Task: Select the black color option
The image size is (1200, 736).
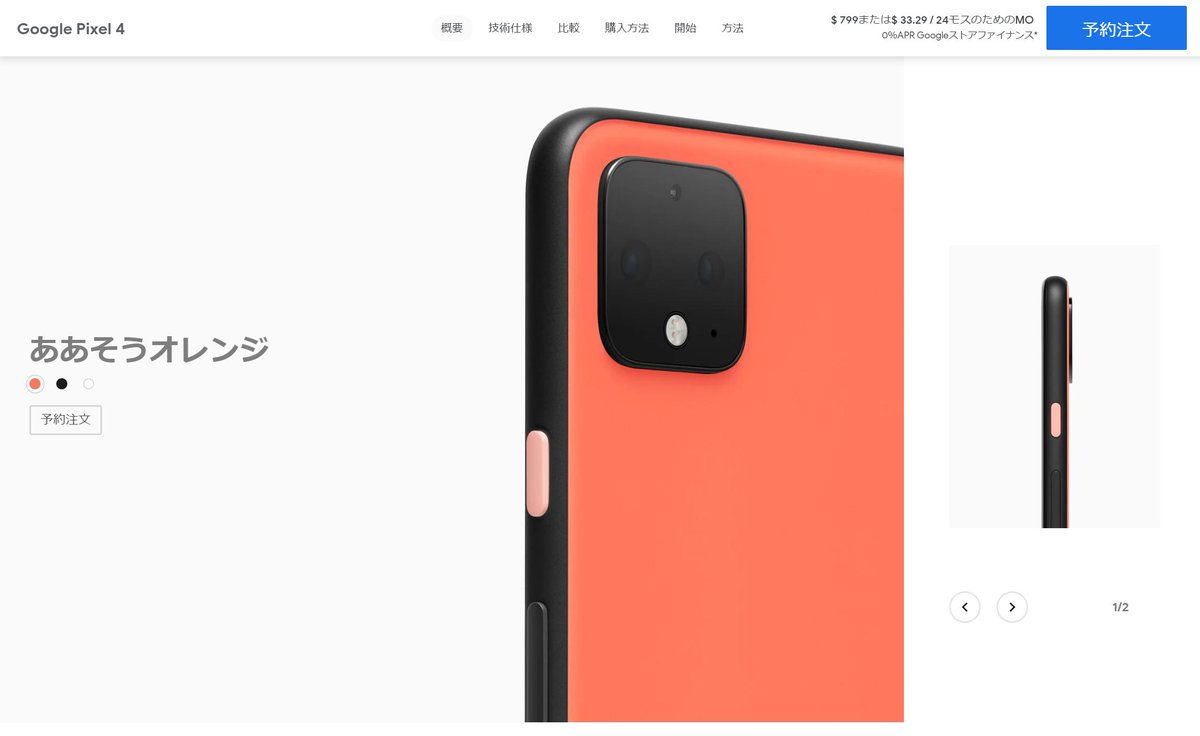Action: click(62, 384)
